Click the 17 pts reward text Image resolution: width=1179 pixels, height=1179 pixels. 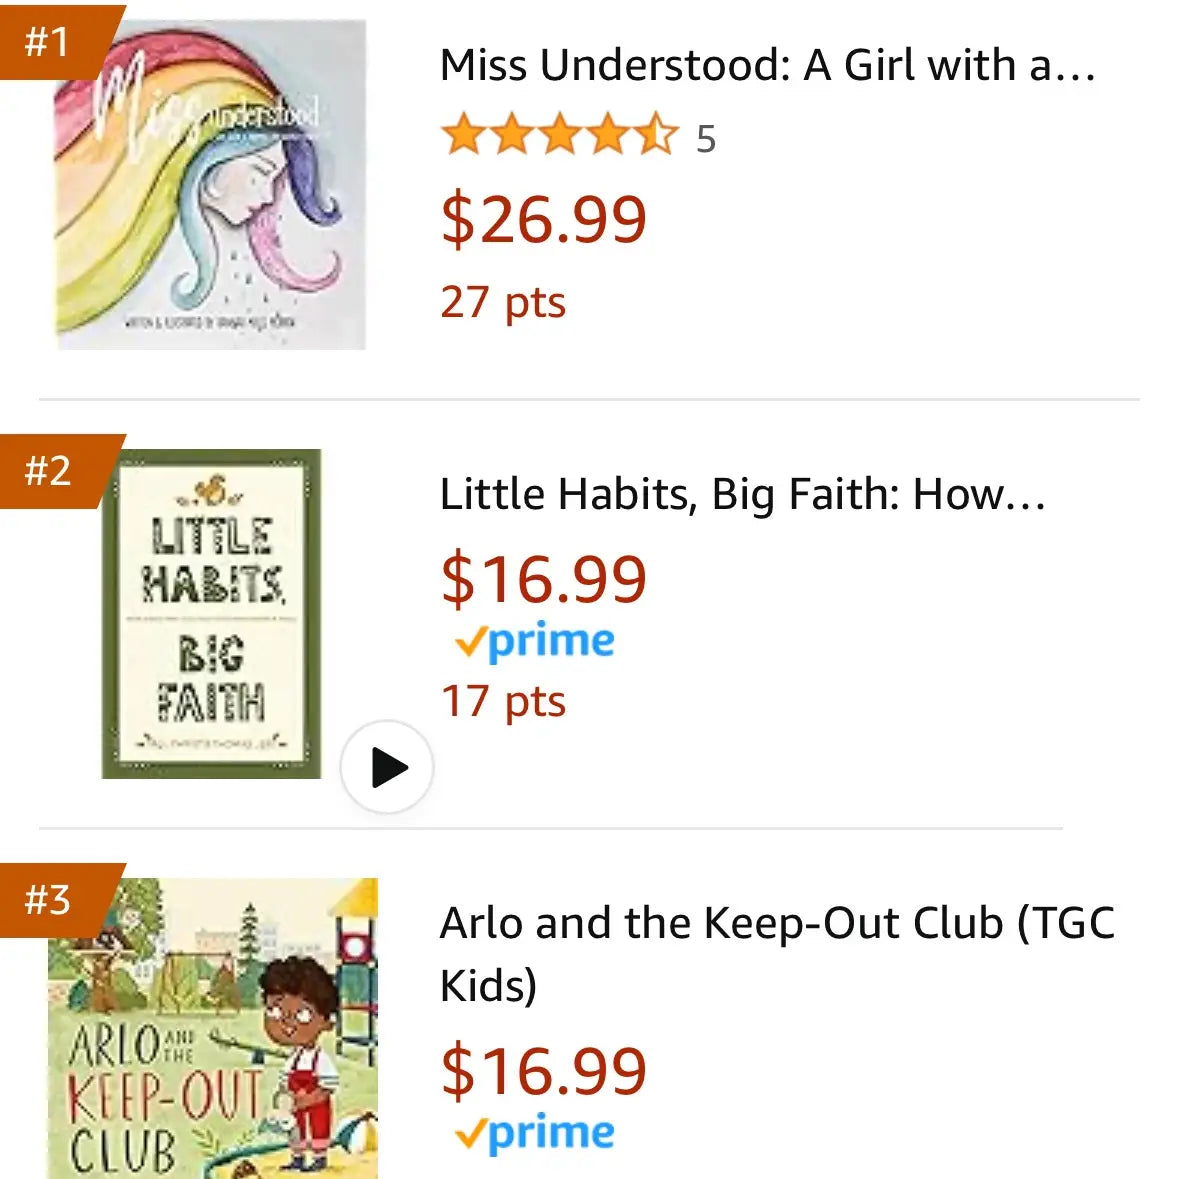point(503,702)
